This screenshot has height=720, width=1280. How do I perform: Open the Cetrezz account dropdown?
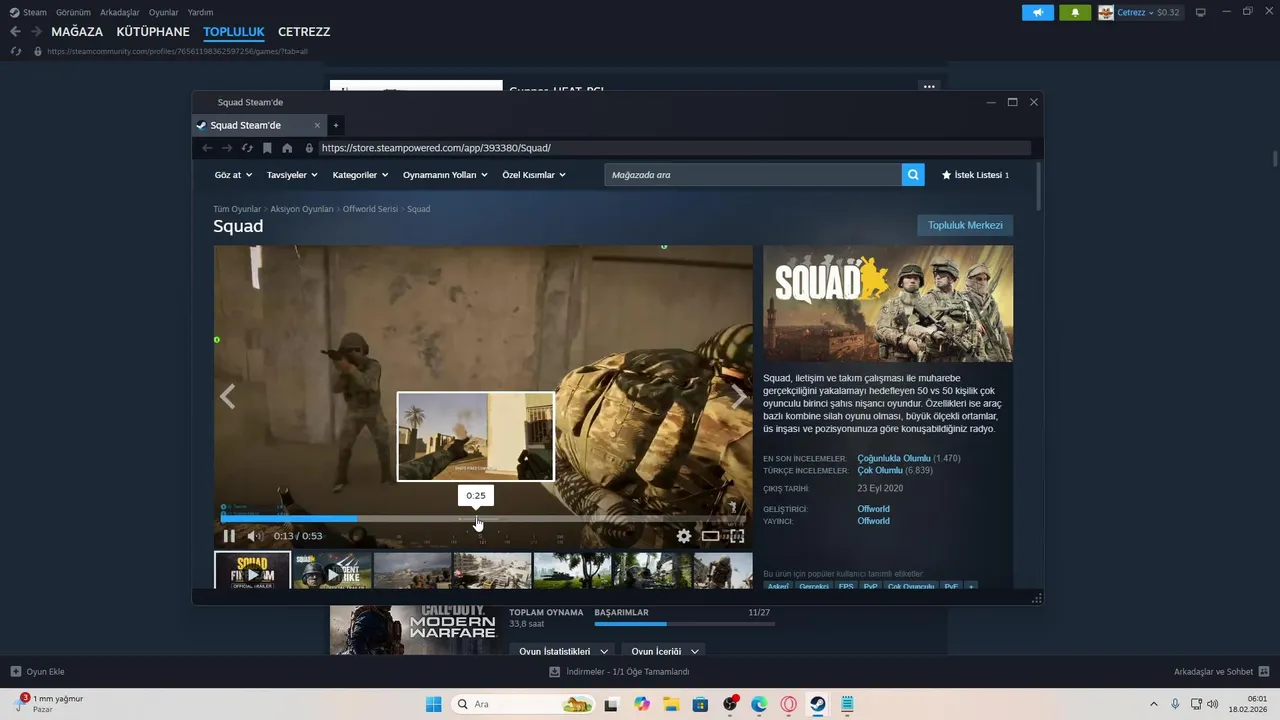point(1140,12)
